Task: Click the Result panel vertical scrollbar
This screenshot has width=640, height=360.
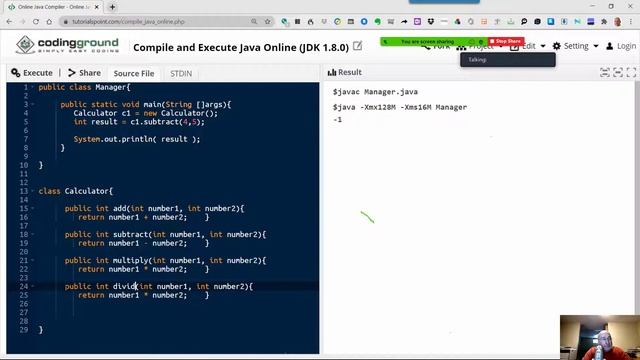Action: click(x=637, y=216)
